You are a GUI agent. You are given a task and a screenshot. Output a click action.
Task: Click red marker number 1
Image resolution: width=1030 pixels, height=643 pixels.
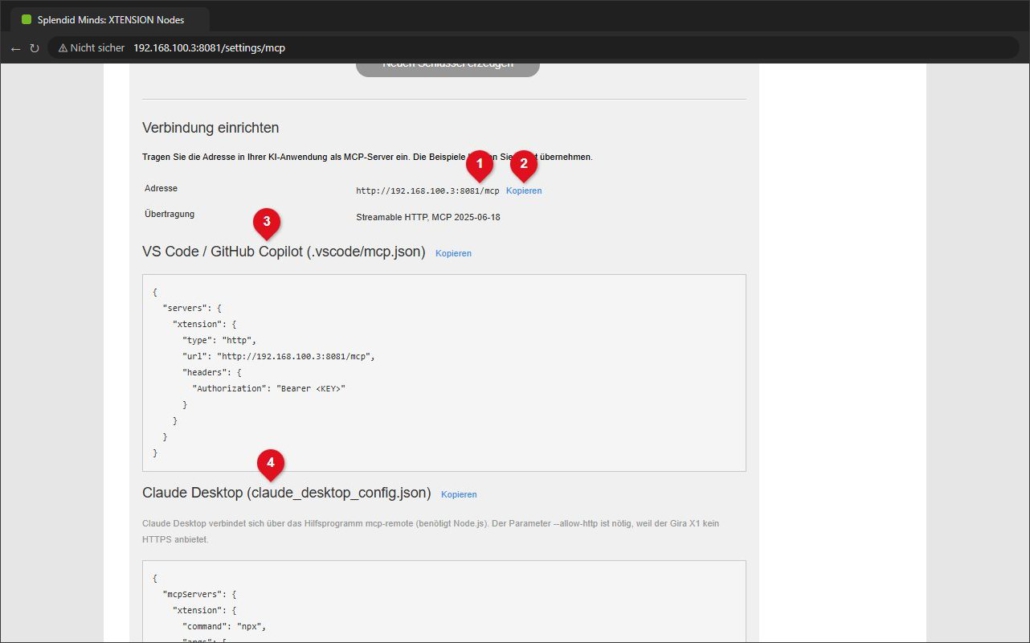coord(480,164)
